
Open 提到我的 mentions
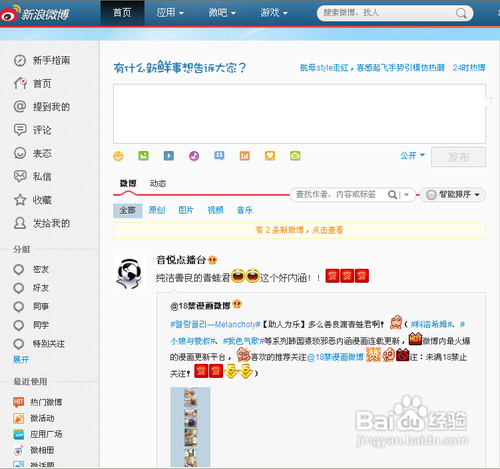42,107
